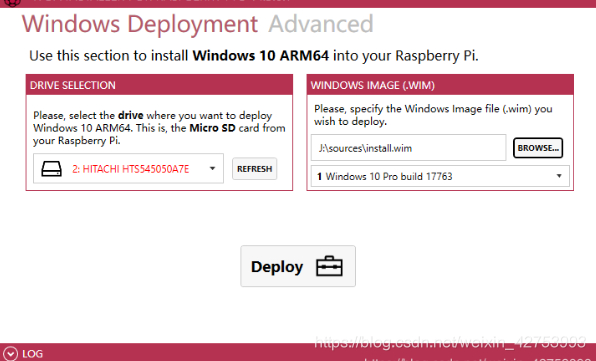
Task: Expand the LOG panel with the chevron icon
Action: (x=10, y=354)
